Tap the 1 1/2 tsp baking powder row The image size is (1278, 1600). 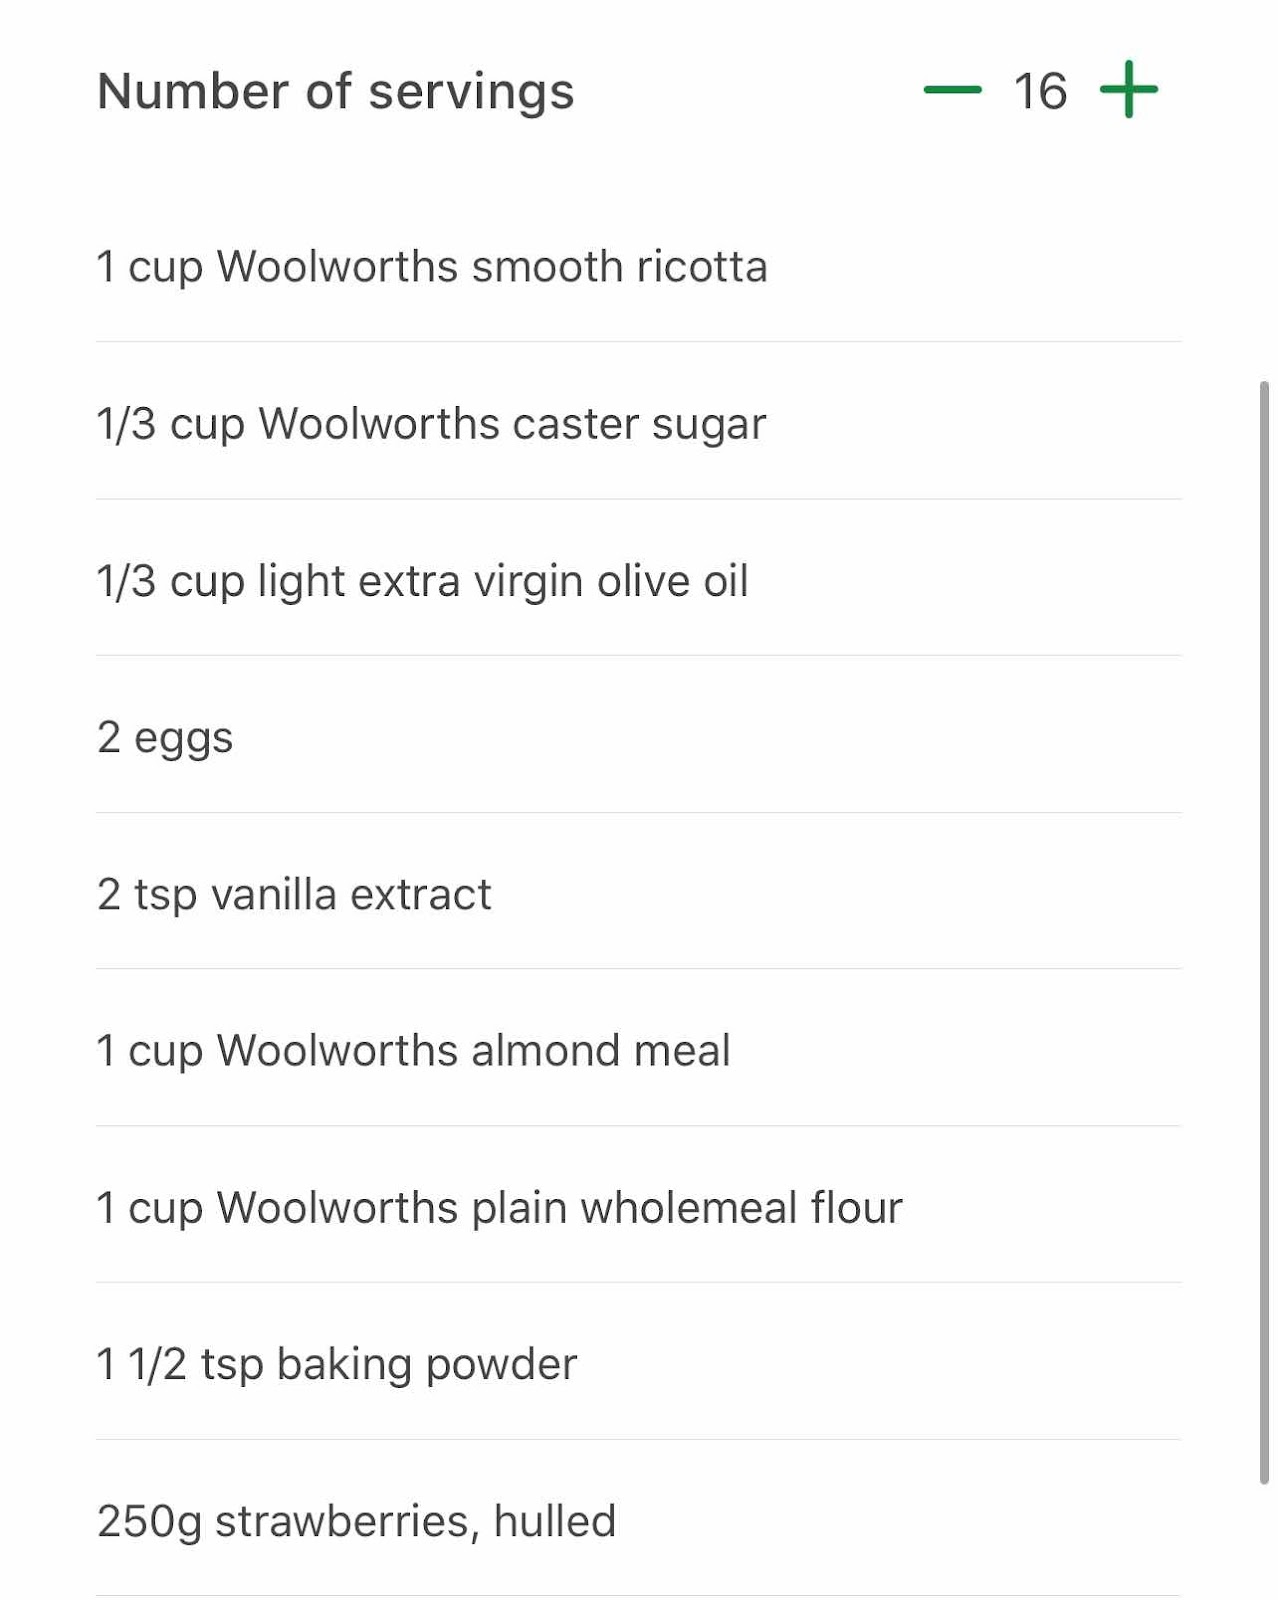point(638,1363)
